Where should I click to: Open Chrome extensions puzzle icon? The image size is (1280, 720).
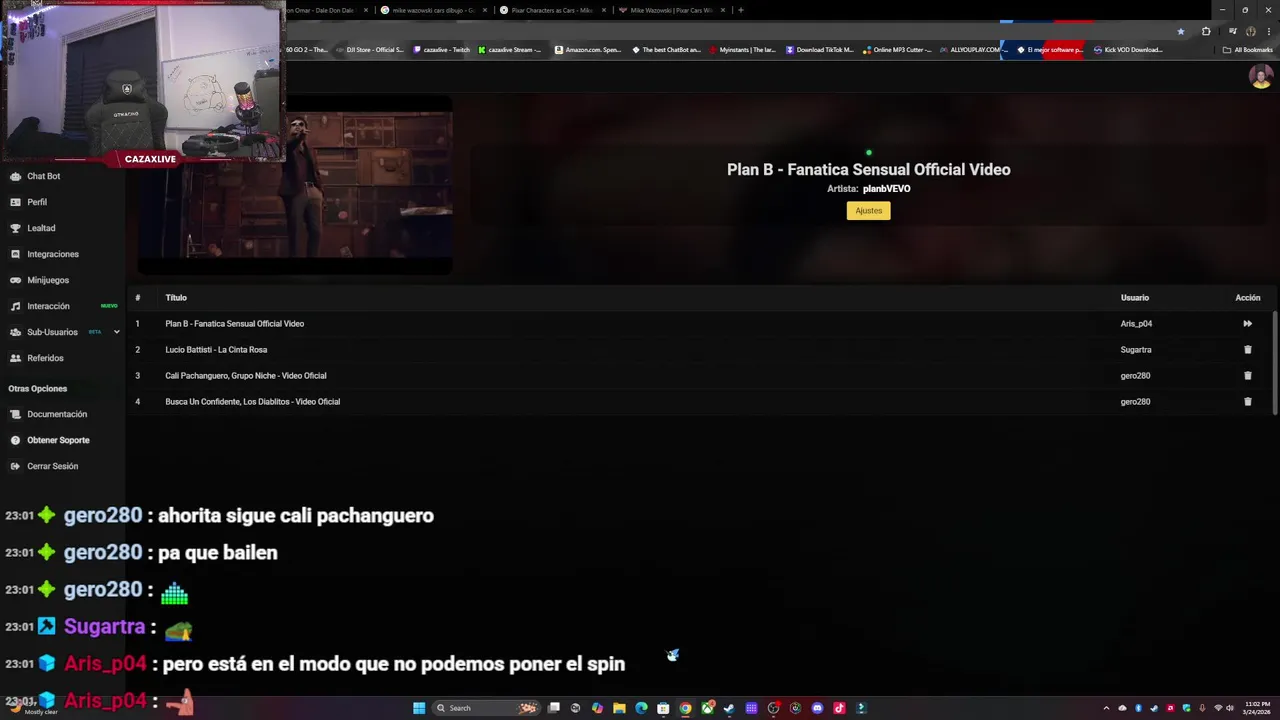pyautogui.click(x=1206, y=31)
